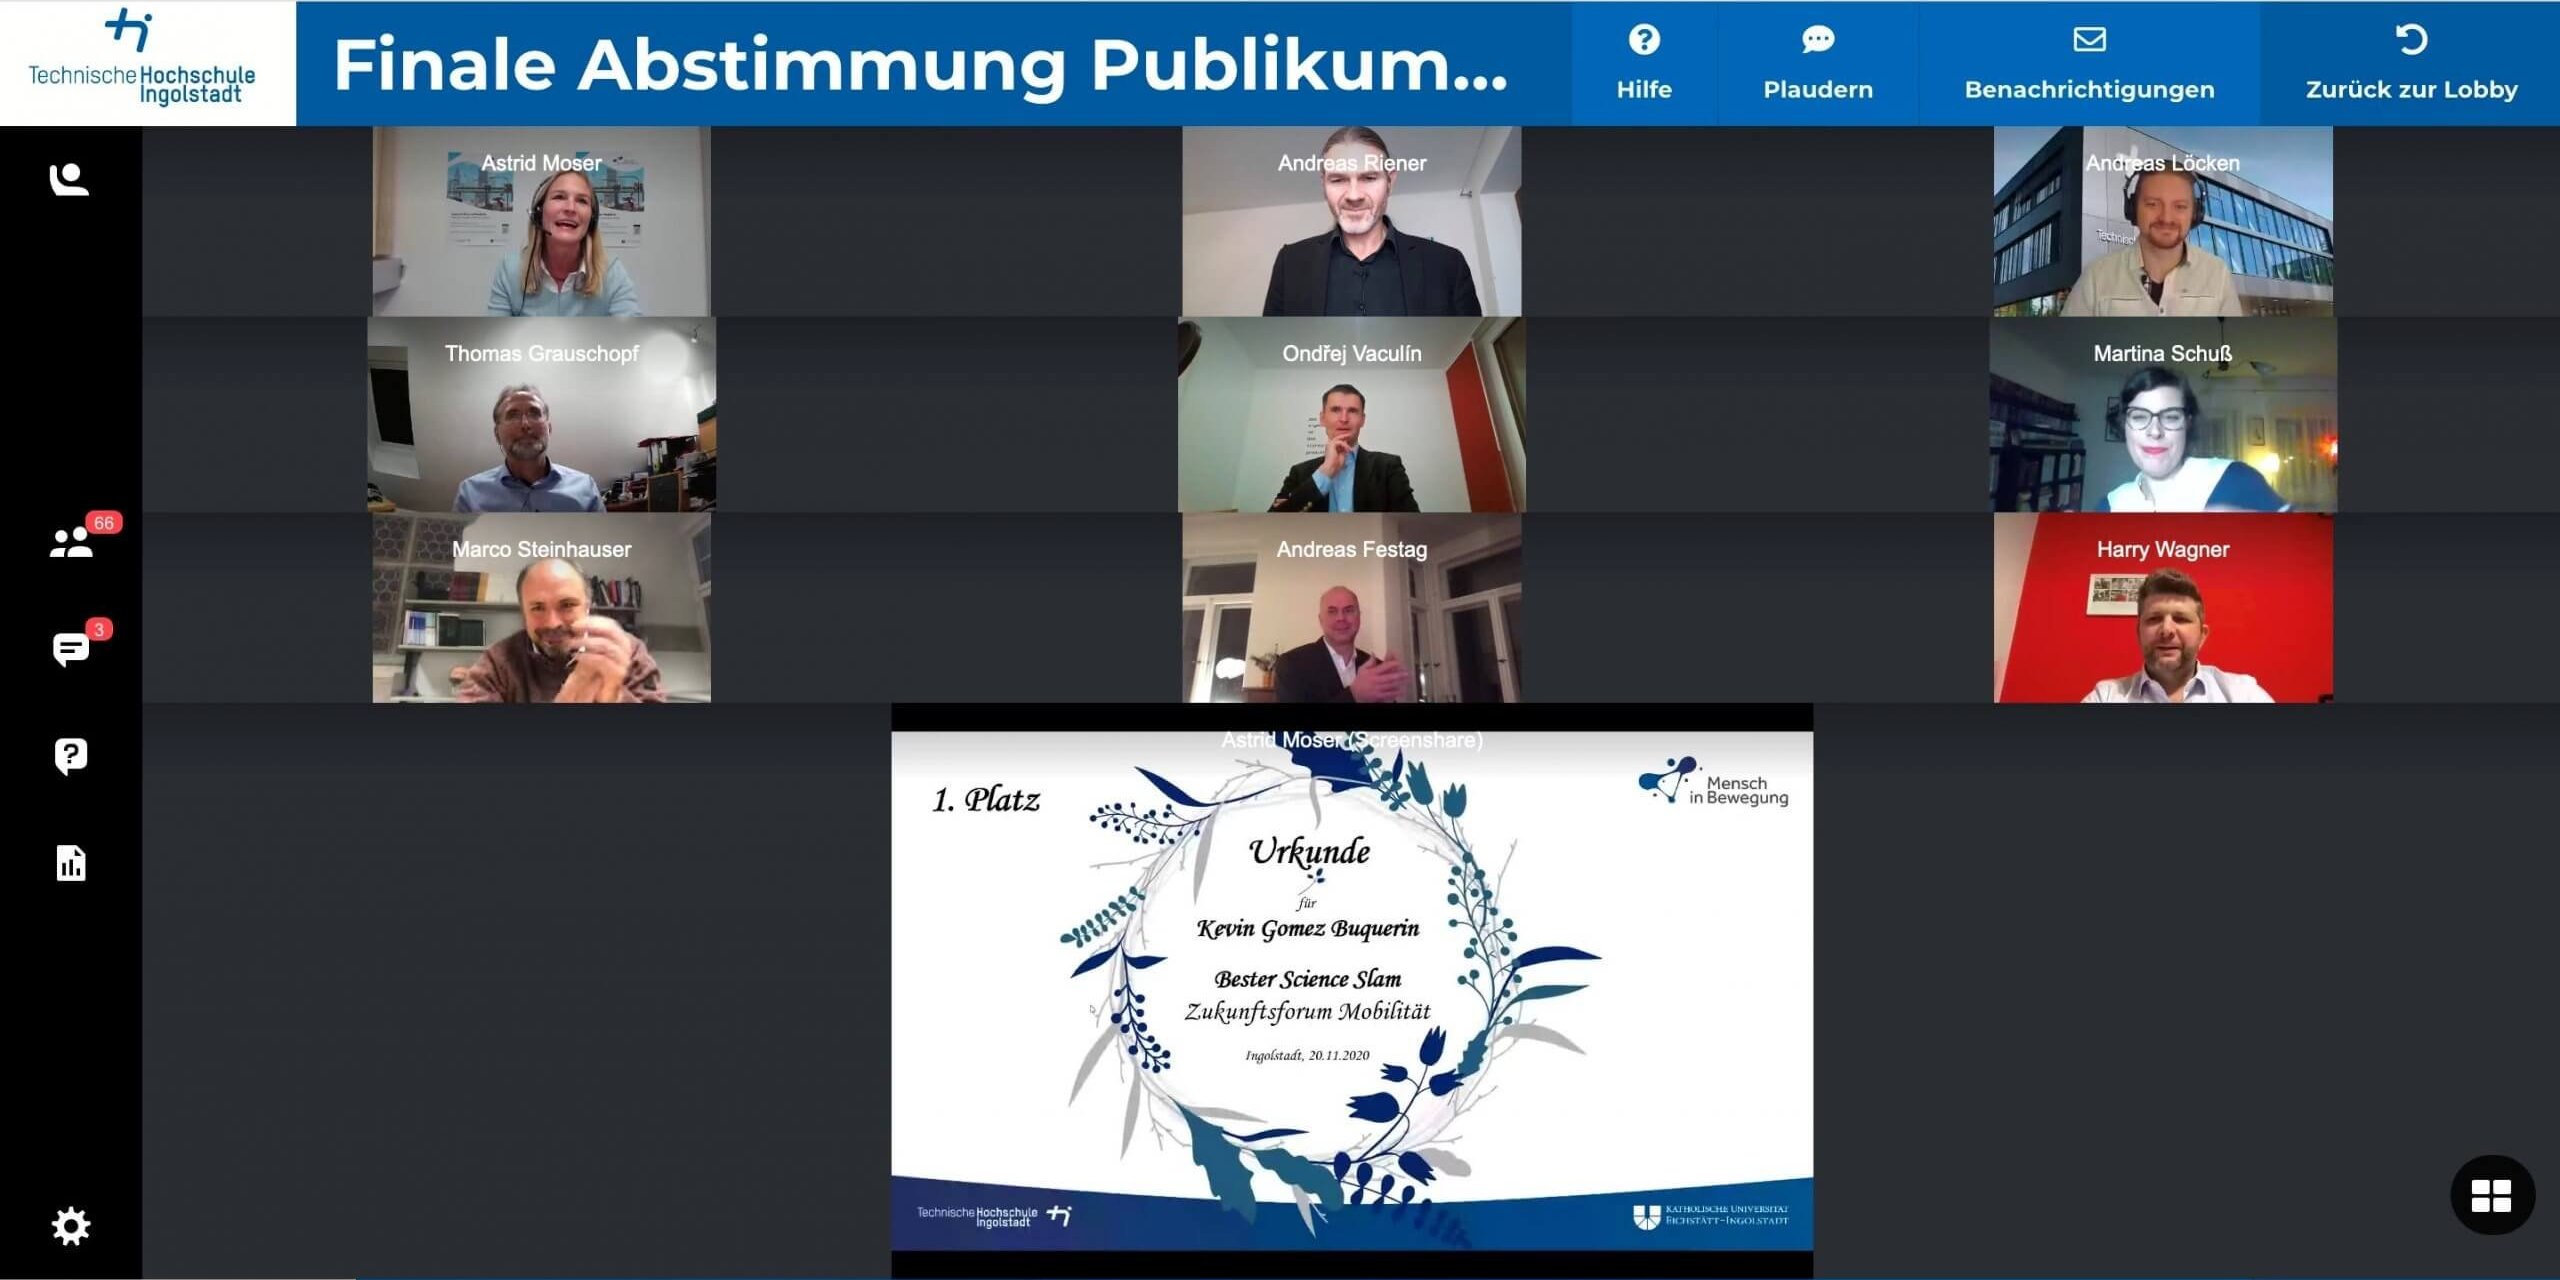Go back via Zurück zur Lobby
Image resolution: width=2560 pixels, height=1280 pixels.
click(x=2411, y=64)
